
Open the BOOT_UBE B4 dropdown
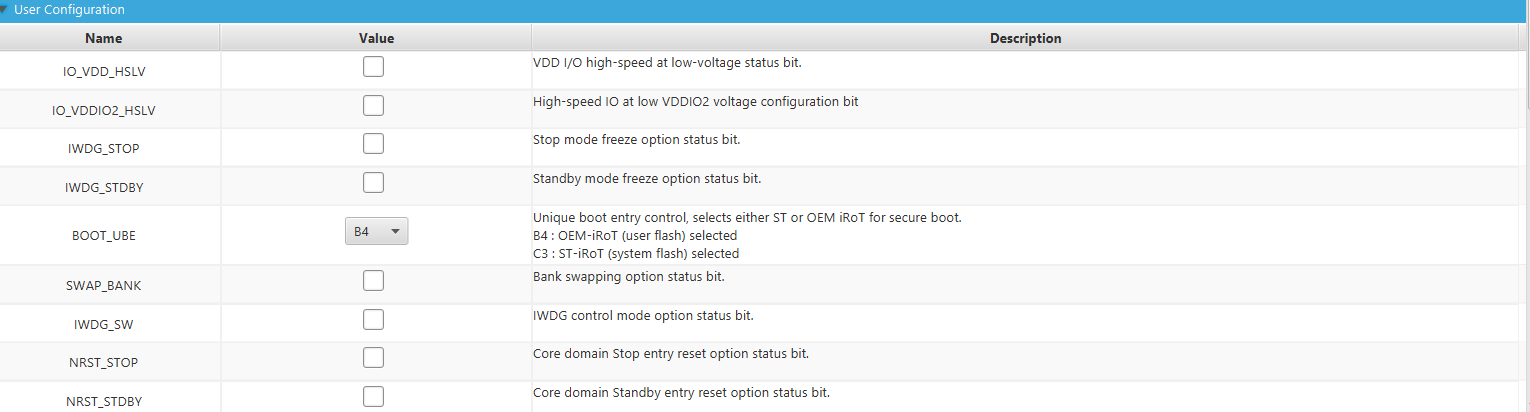(377, 231)
